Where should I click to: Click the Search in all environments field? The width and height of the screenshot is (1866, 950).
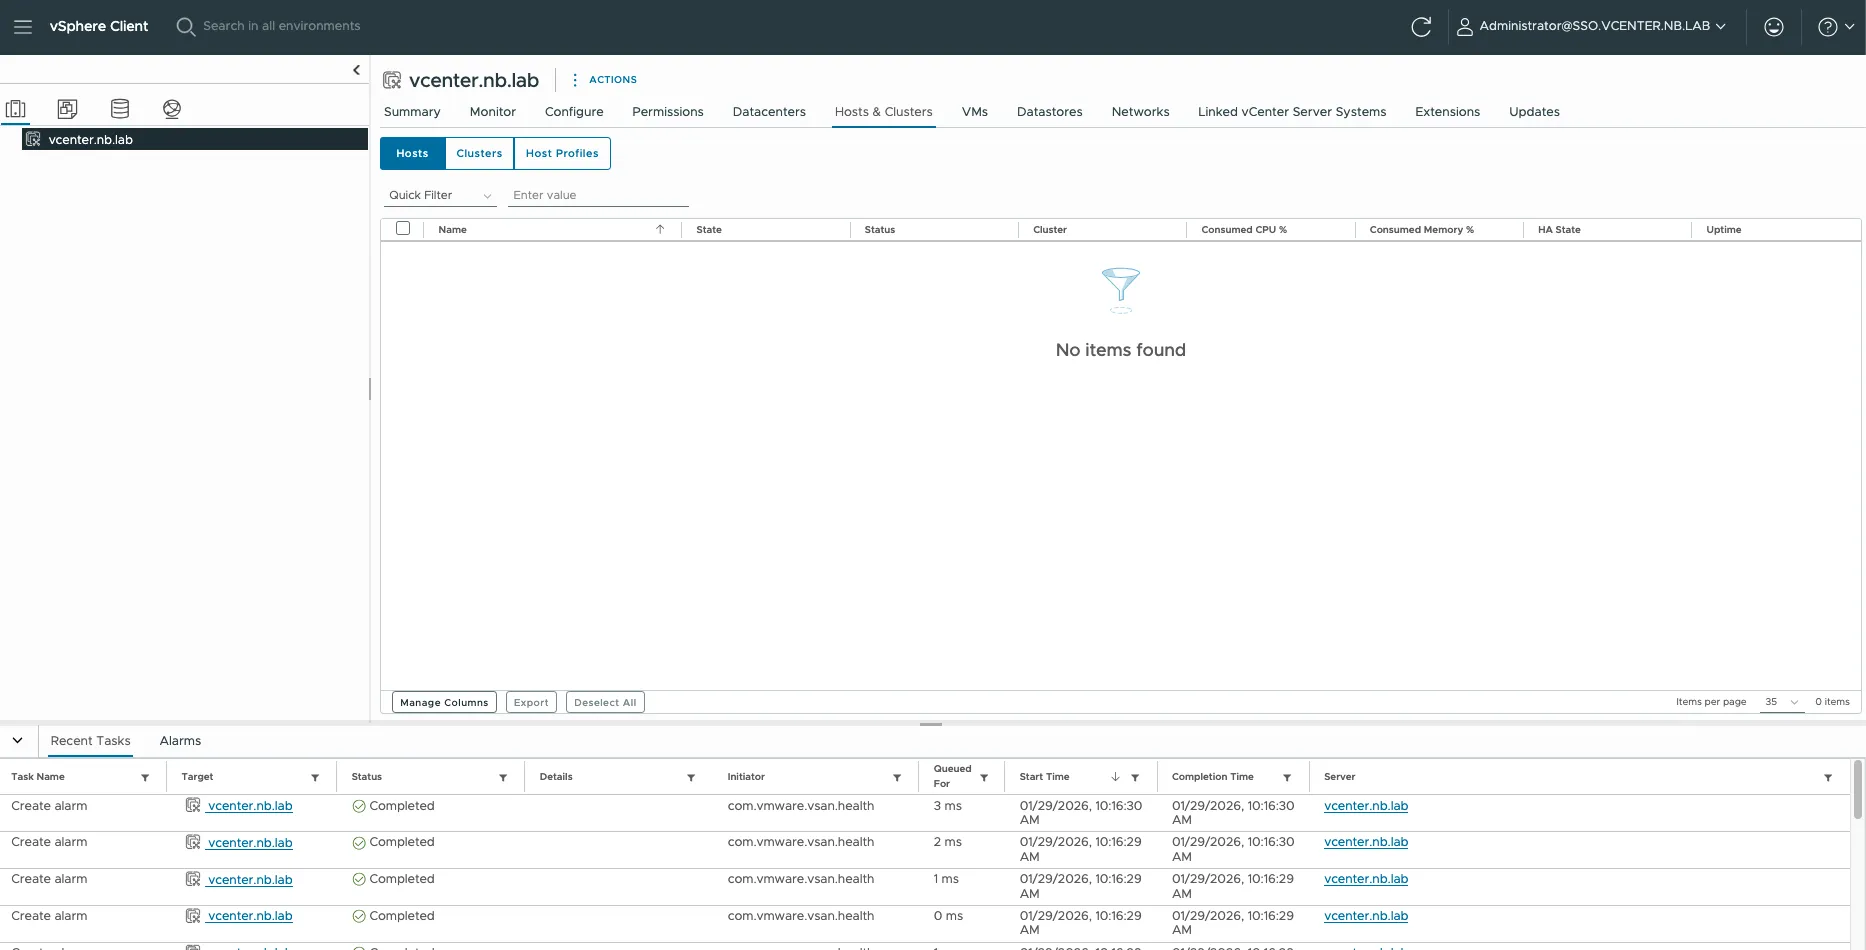point(281,26)
